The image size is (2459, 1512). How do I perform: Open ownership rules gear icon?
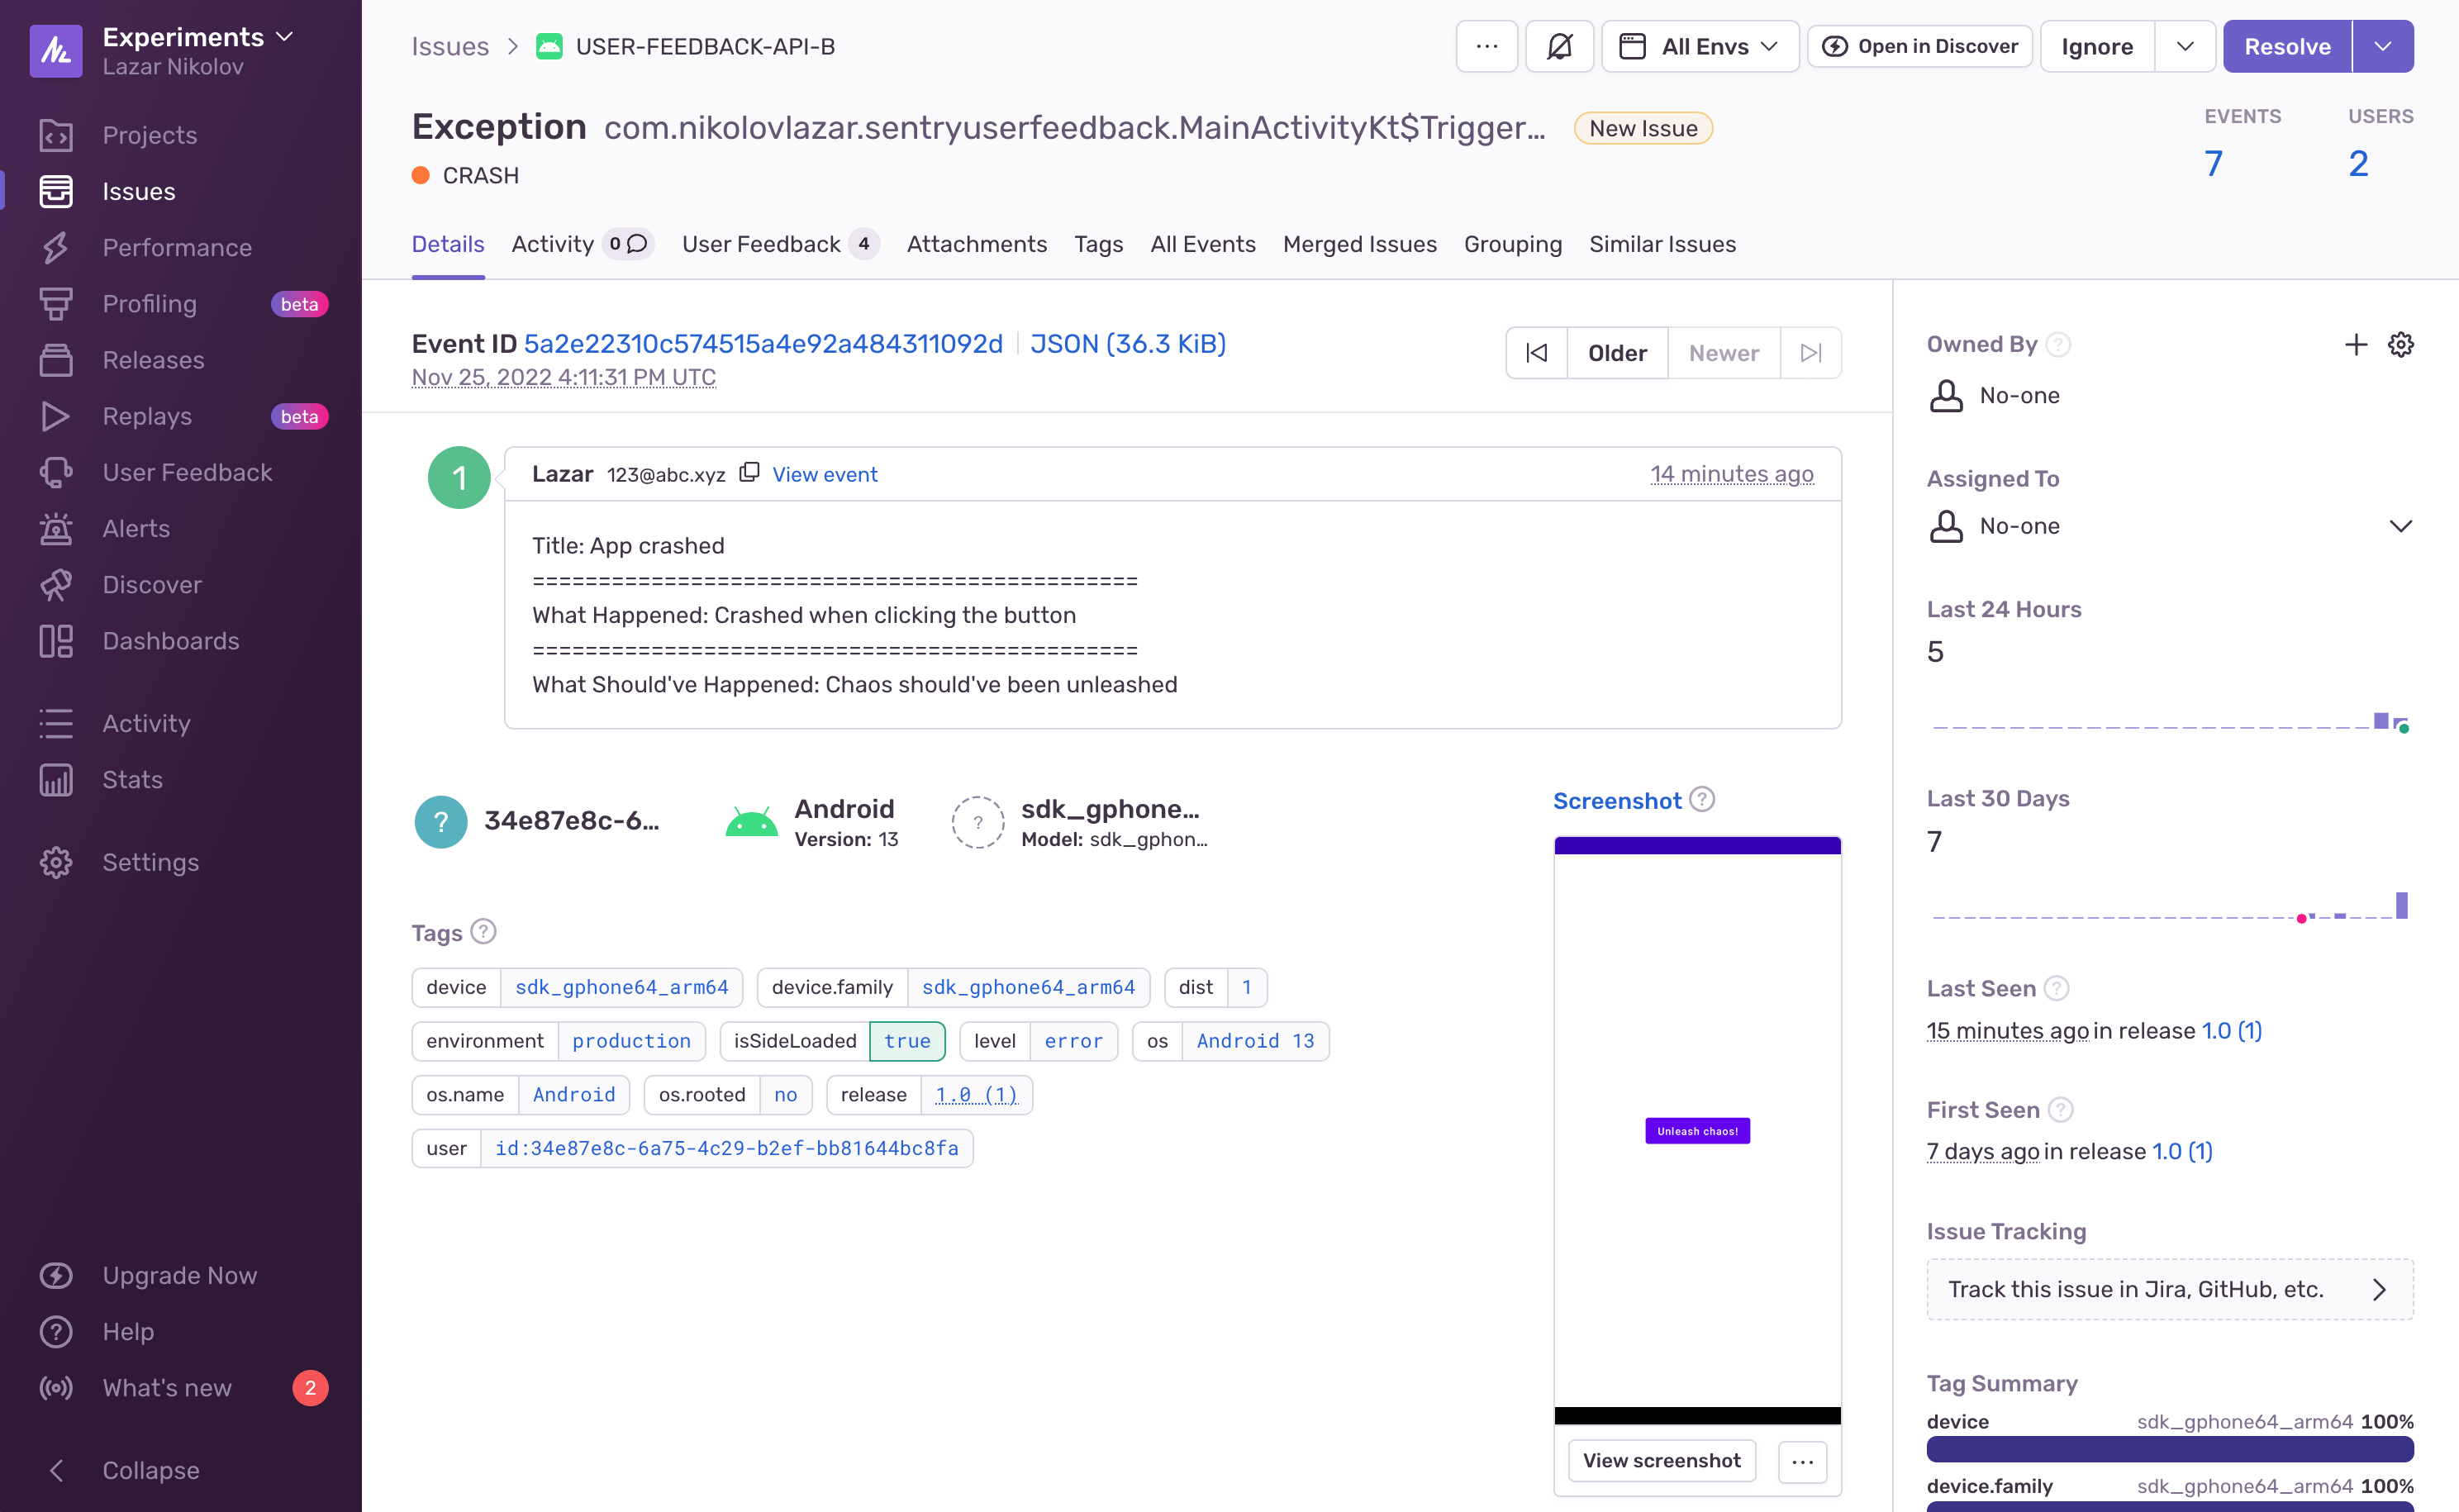point(2400,345)
